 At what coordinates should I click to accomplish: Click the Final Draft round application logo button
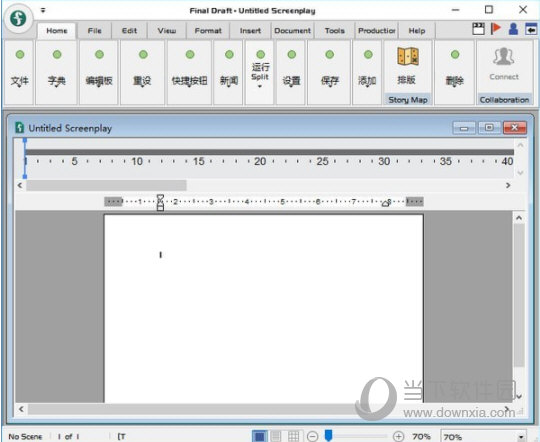click(18, 18)
